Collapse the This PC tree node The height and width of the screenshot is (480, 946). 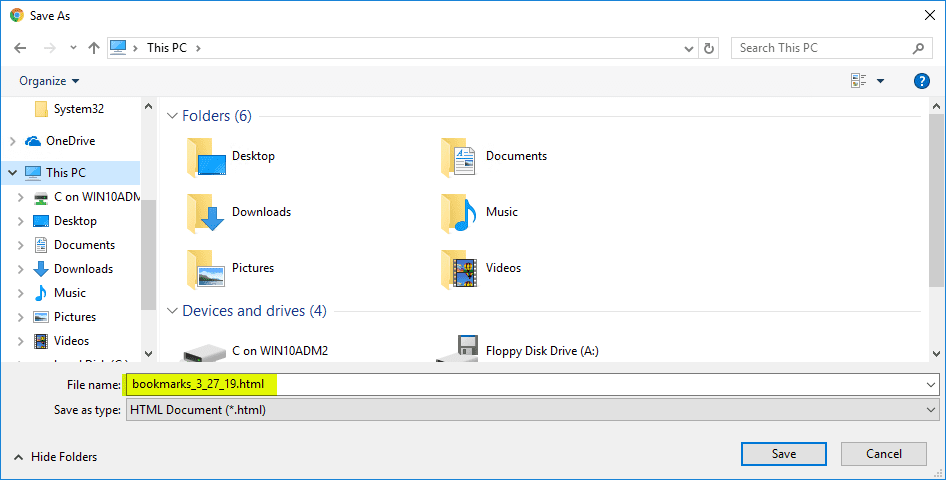13,172
